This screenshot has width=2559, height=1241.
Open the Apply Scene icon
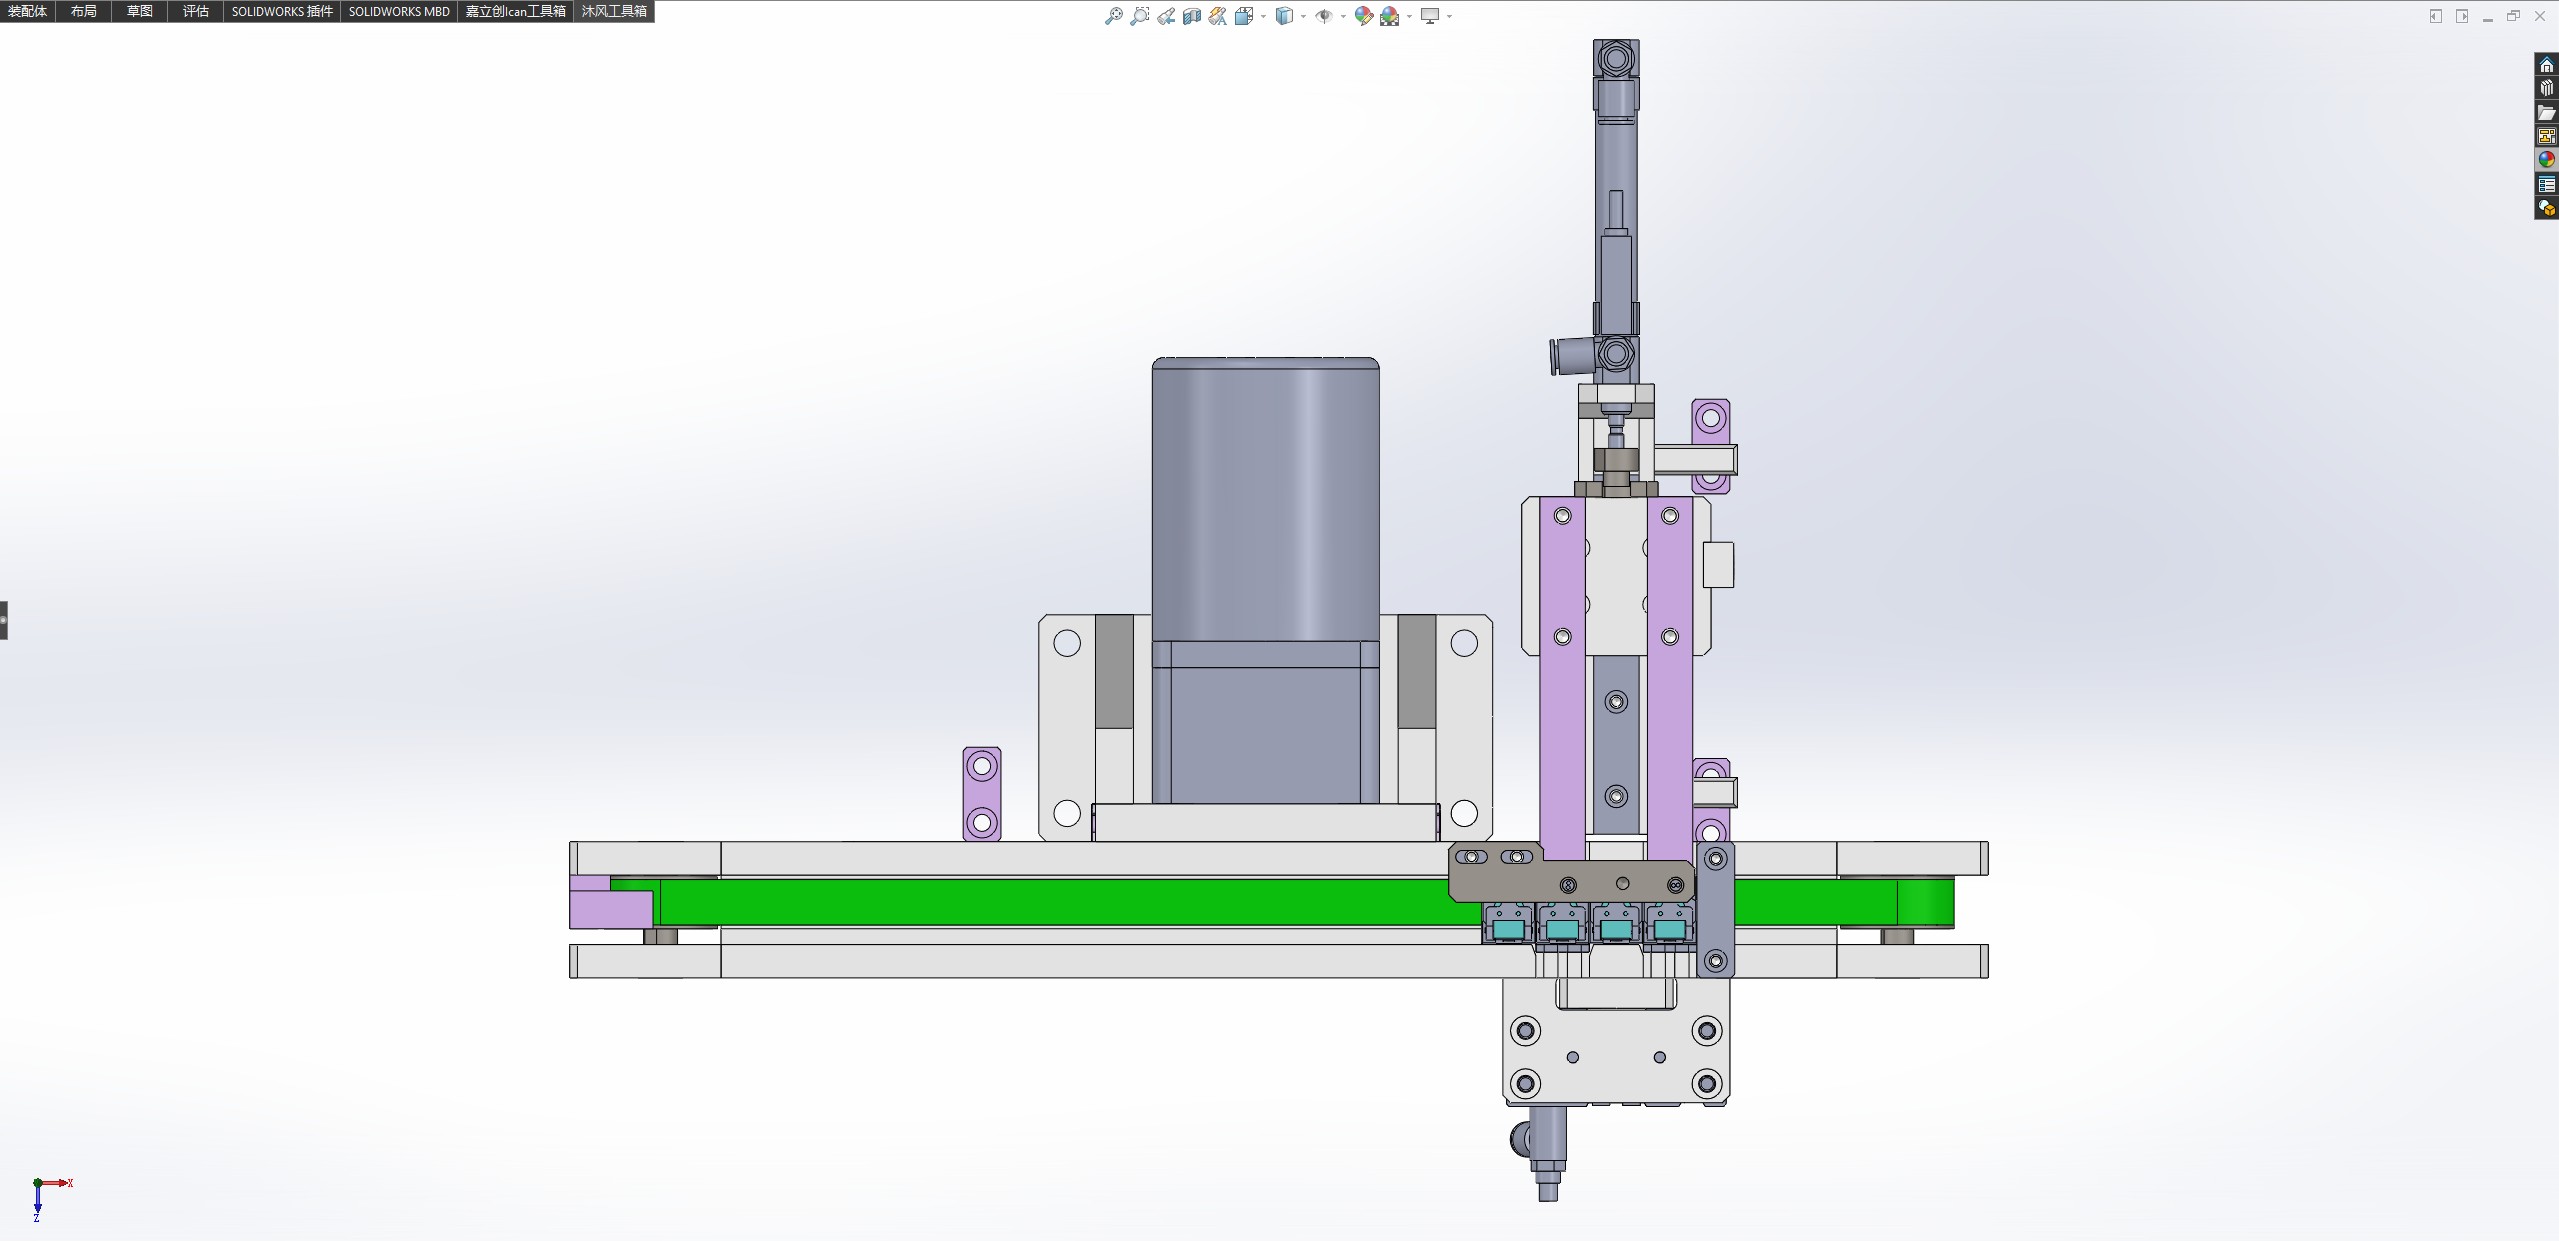[1389, 16]
